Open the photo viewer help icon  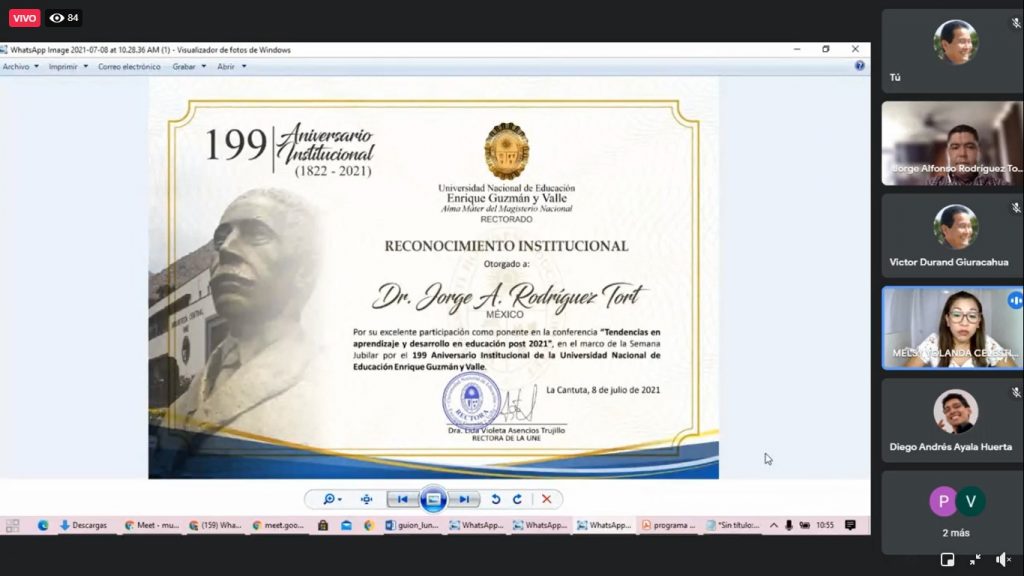(x=859, y=66)
